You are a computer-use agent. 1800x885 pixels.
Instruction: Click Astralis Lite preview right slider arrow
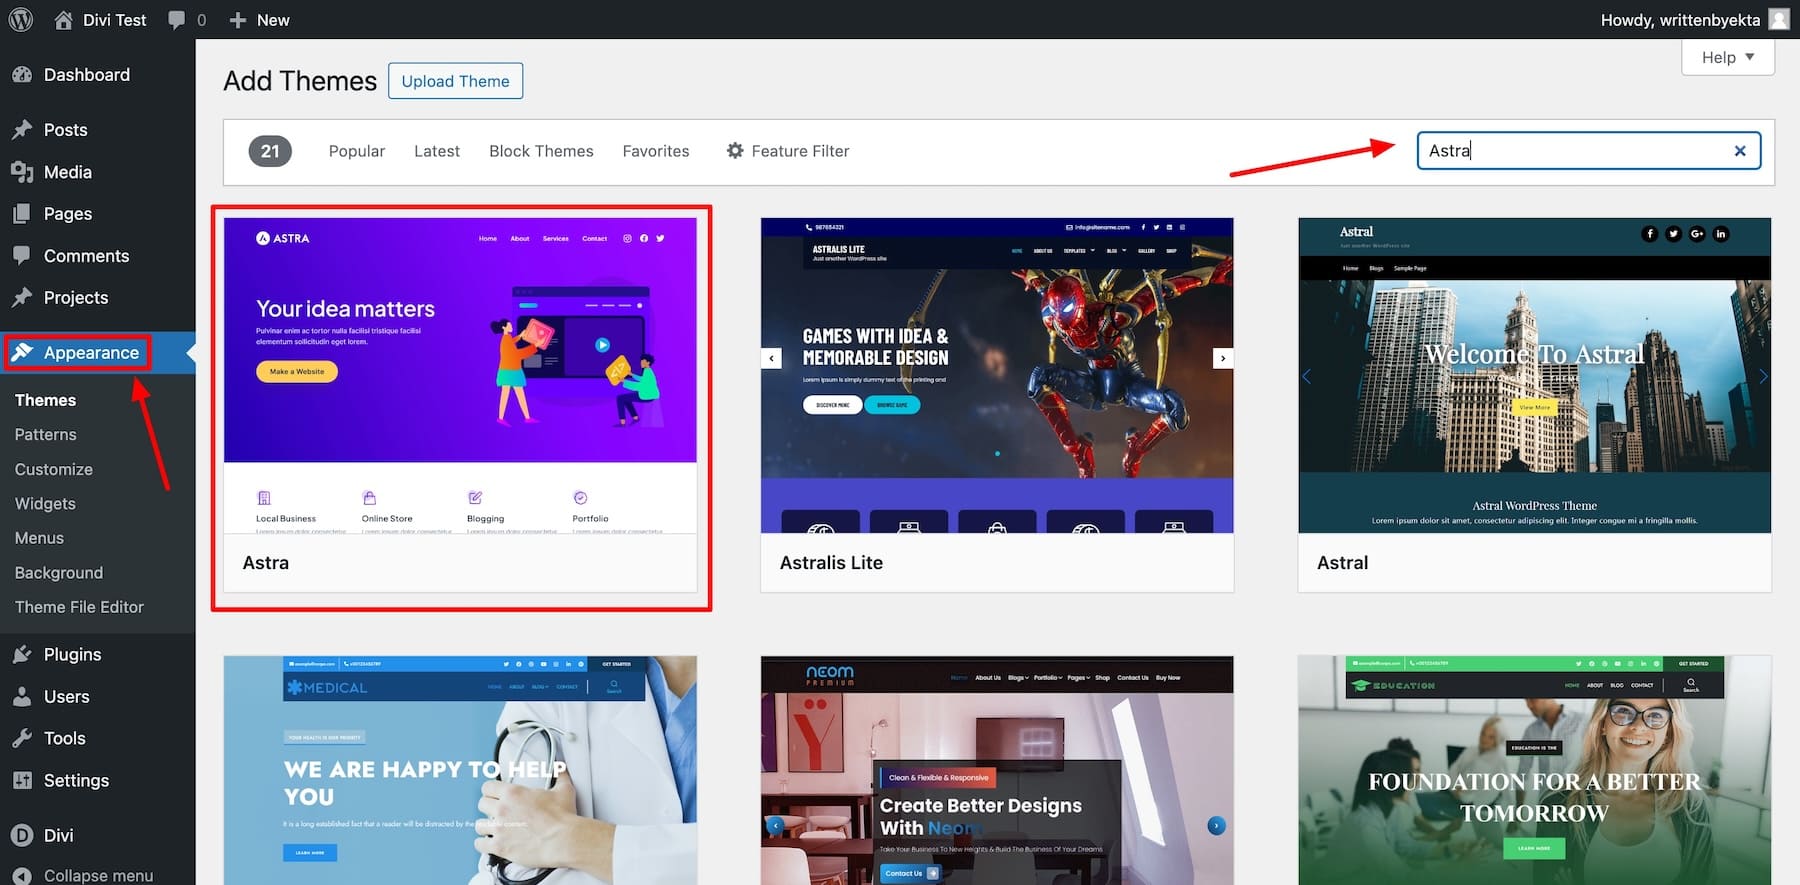pos(1223,358)
